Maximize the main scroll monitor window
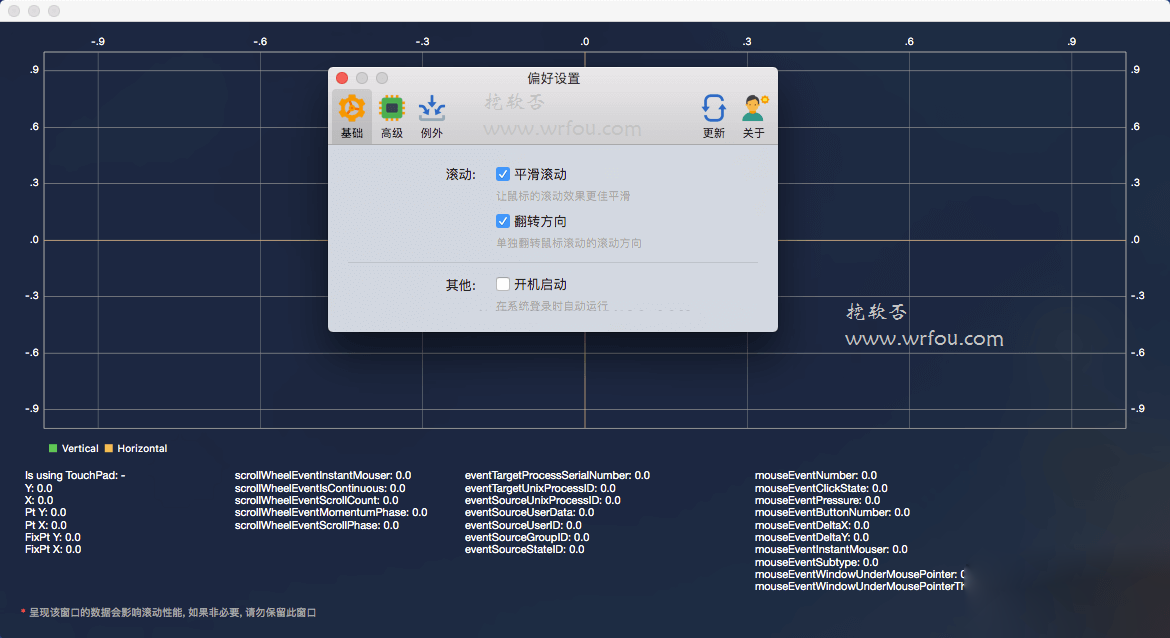This screenshot has width=1170, height=638. tap(54, 11)
